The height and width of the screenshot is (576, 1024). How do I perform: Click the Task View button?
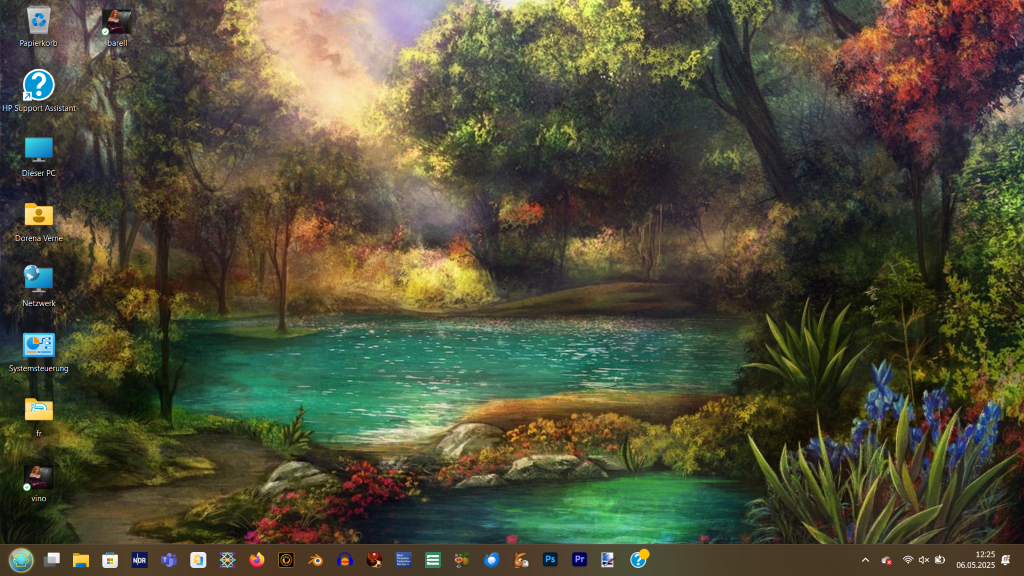51,560
